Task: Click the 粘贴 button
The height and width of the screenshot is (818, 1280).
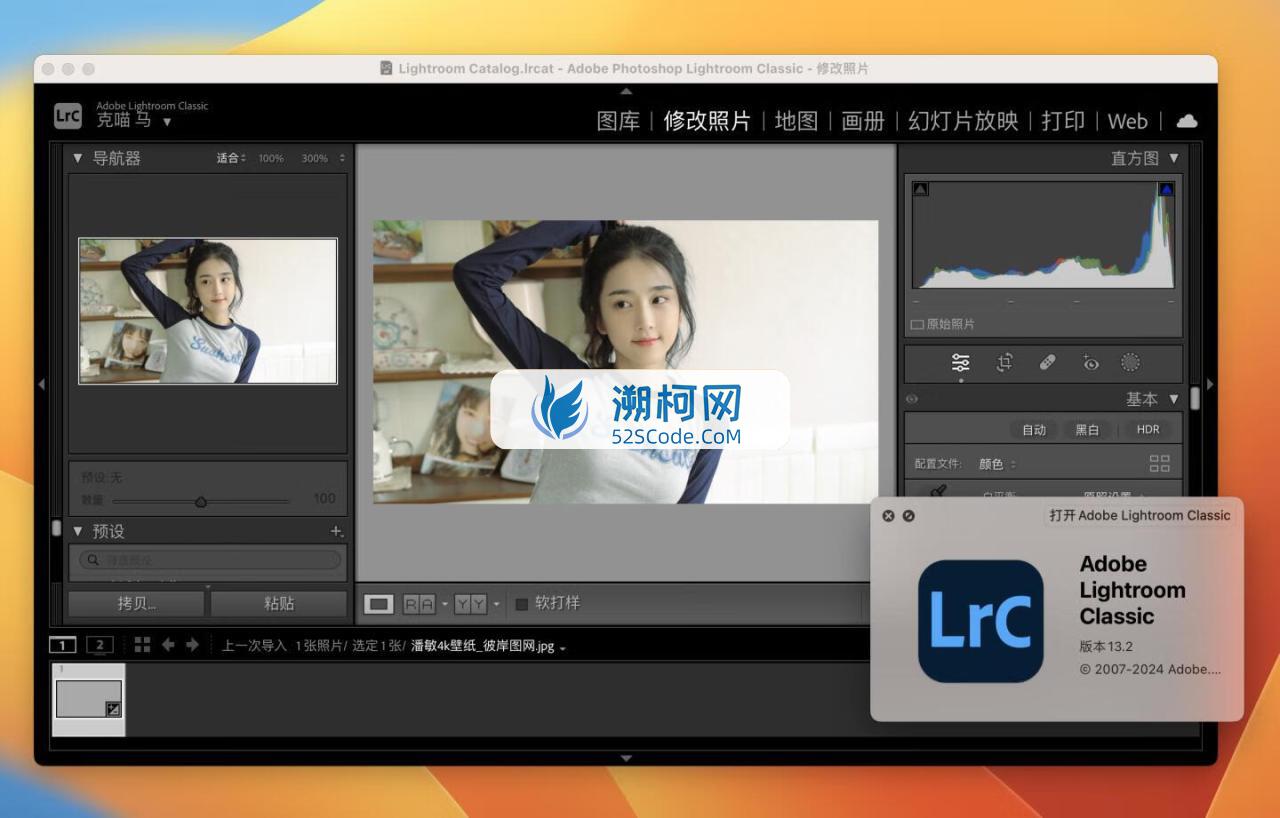Action: coord(279,603)
